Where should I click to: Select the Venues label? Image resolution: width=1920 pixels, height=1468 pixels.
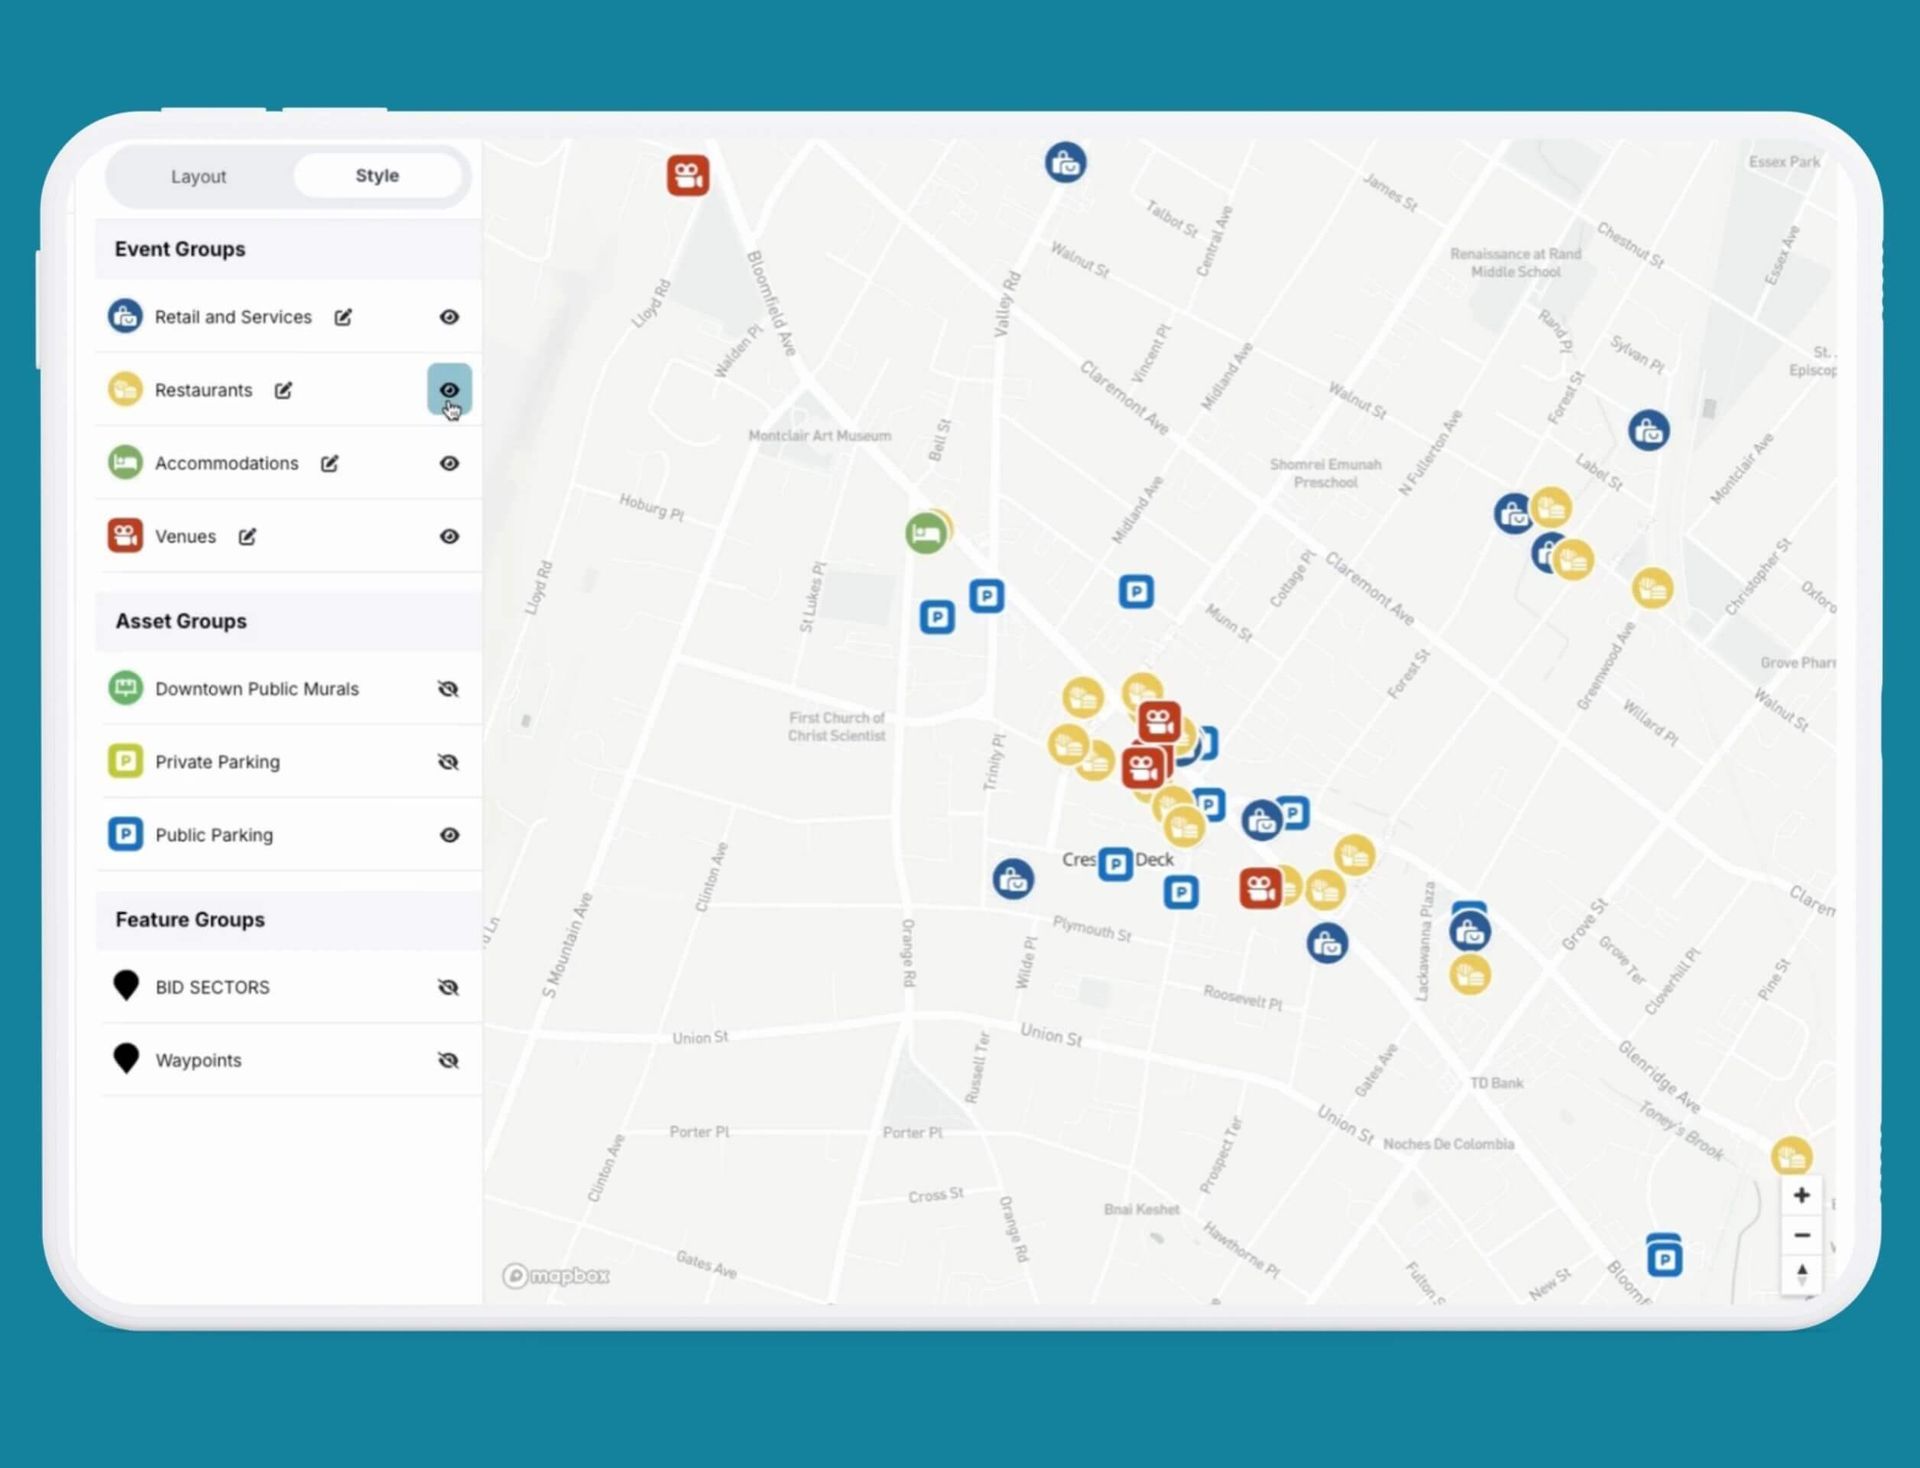click(x=185, y=537)
